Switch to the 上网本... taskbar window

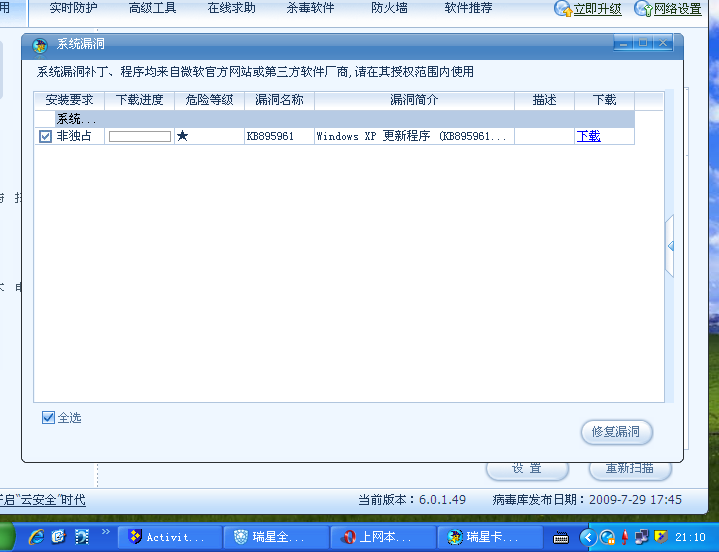[x=383, y=537]
